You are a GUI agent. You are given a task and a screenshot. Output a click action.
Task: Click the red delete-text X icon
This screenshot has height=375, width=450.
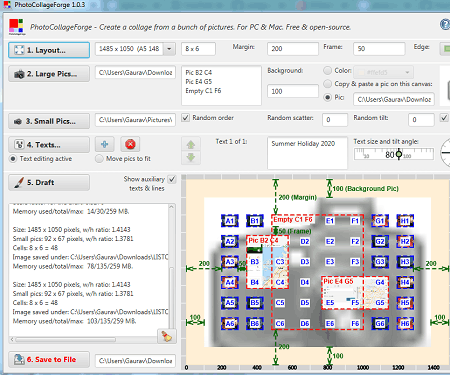[130, 144]
